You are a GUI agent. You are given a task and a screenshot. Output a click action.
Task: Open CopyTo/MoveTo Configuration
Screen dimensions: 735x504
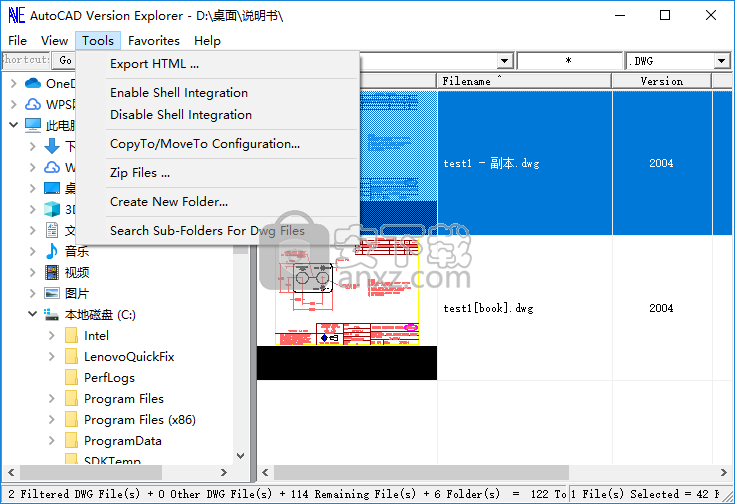pos(218,144)
